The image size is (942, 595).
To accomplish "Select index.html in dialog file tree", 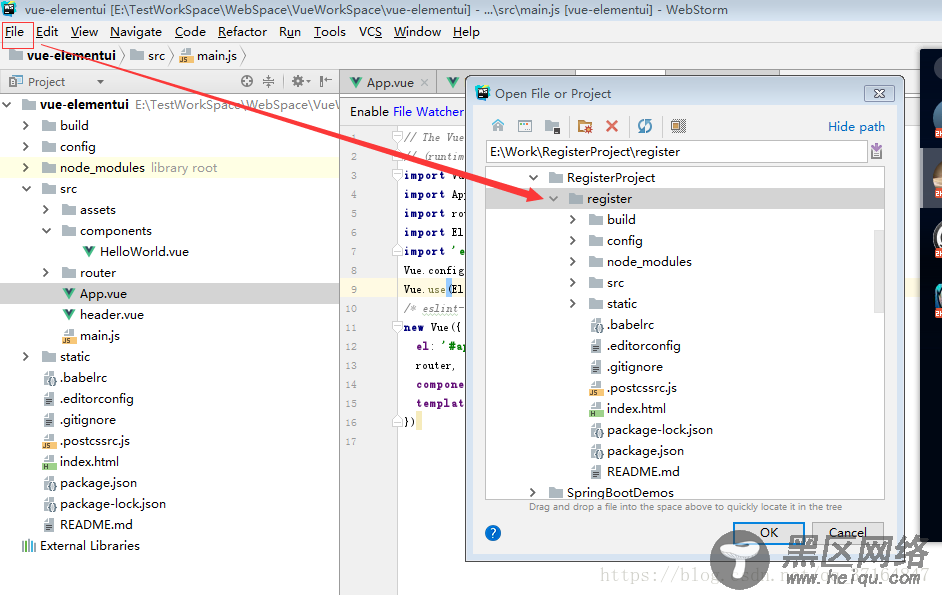I will [636, 409].
